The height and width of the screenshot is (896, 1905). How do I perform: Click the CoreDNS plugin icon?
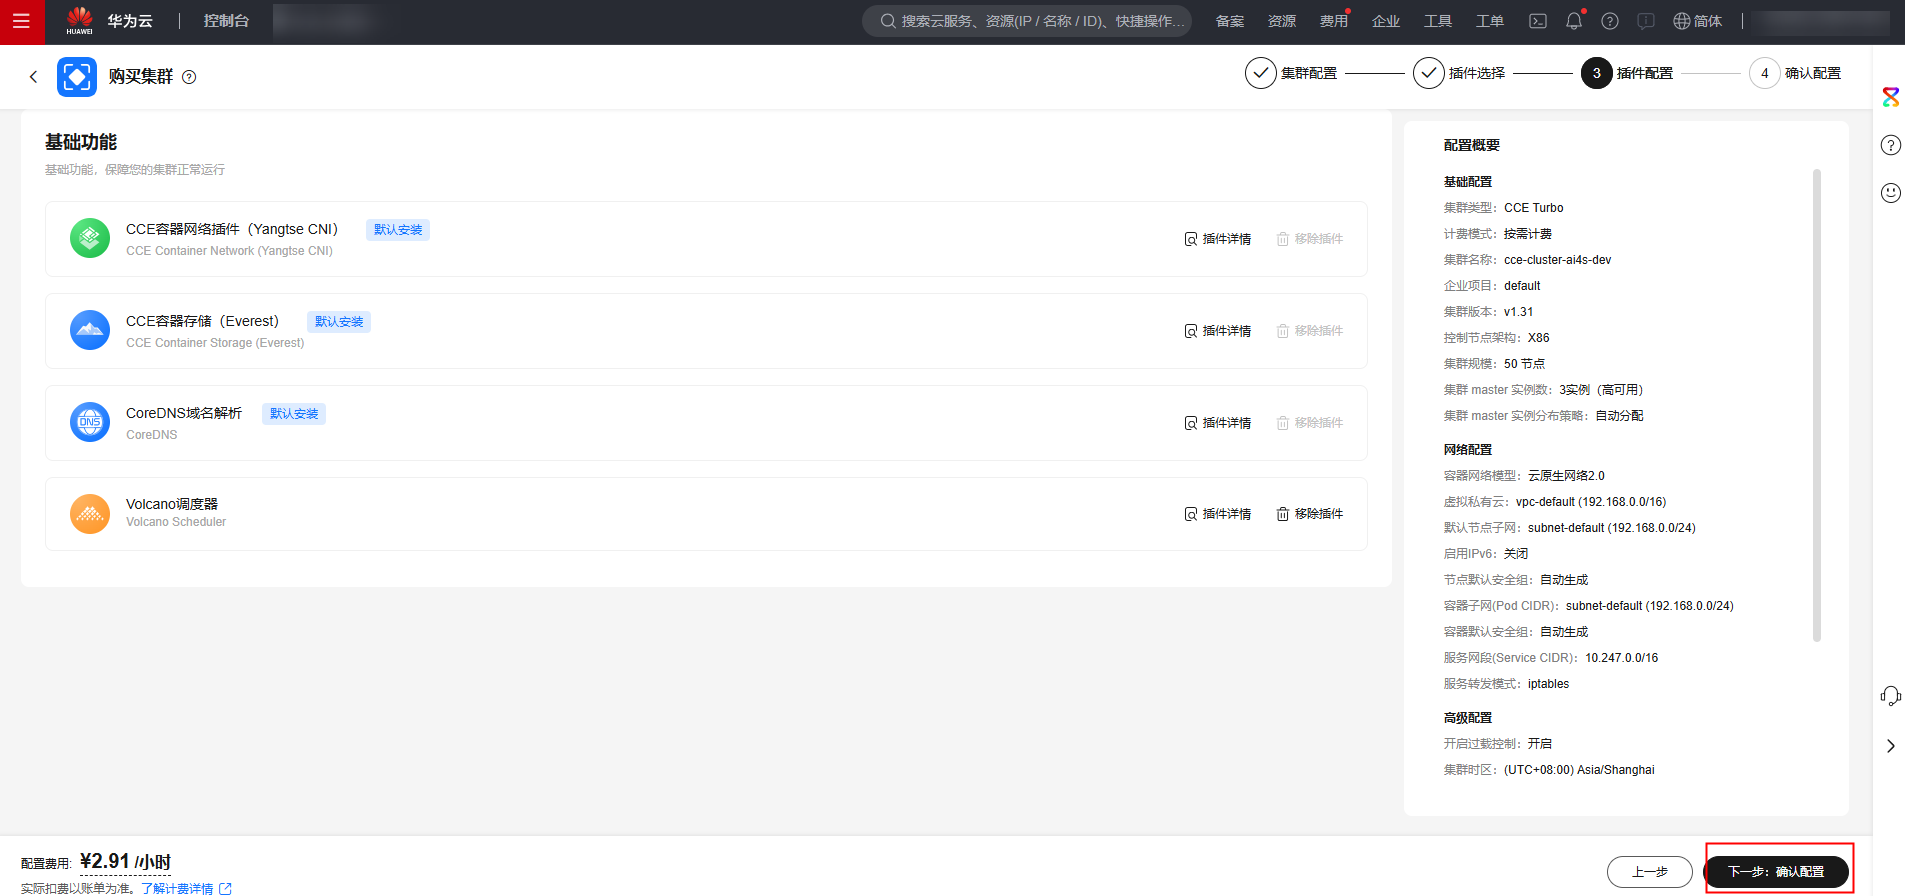point(90,422)
